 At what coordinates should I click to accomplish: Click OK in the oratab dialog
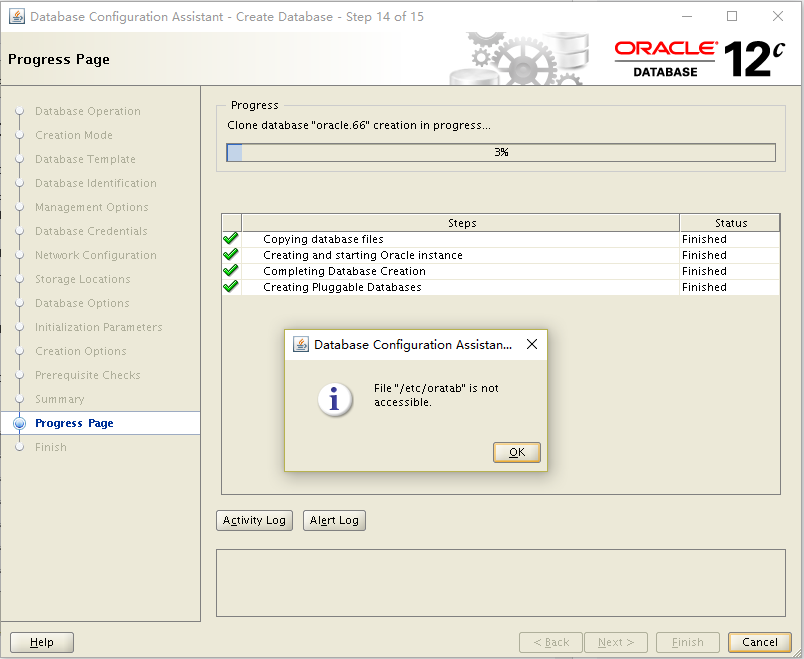pos(516,452)
